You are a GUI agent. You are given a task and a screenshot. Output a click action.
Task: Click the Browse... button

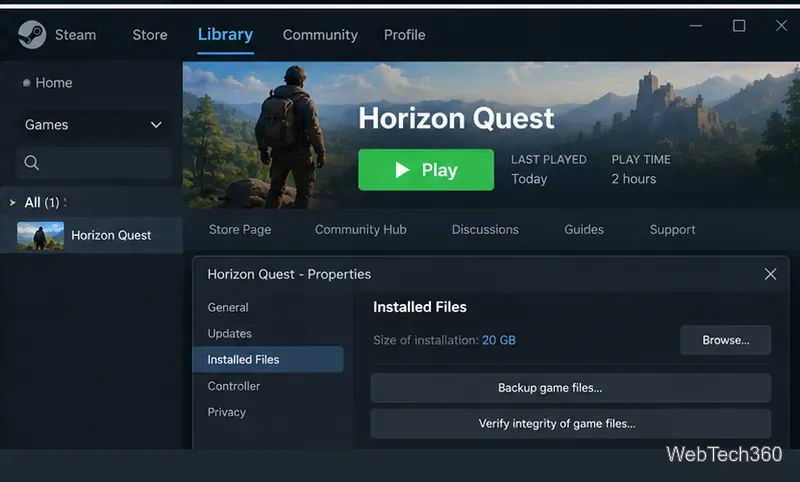tap(726, 340)
